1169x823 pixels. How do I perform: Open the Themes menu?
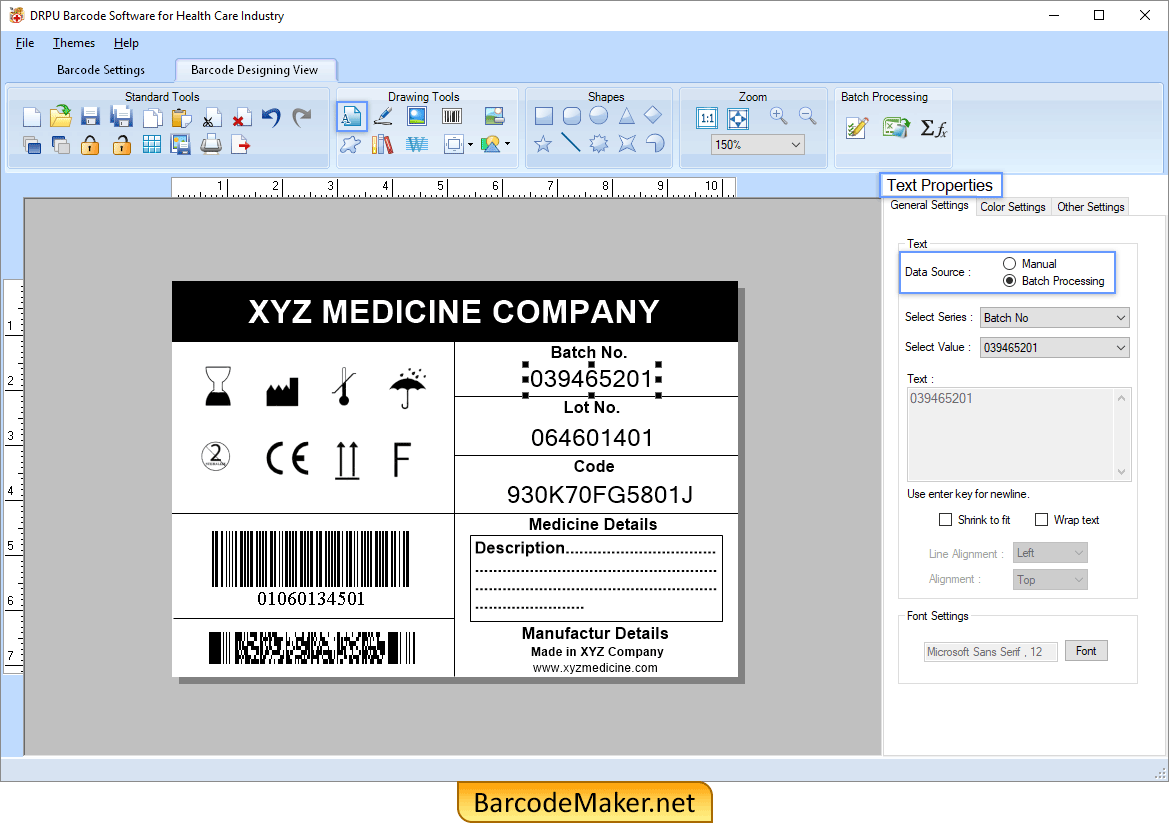point(74,42)
